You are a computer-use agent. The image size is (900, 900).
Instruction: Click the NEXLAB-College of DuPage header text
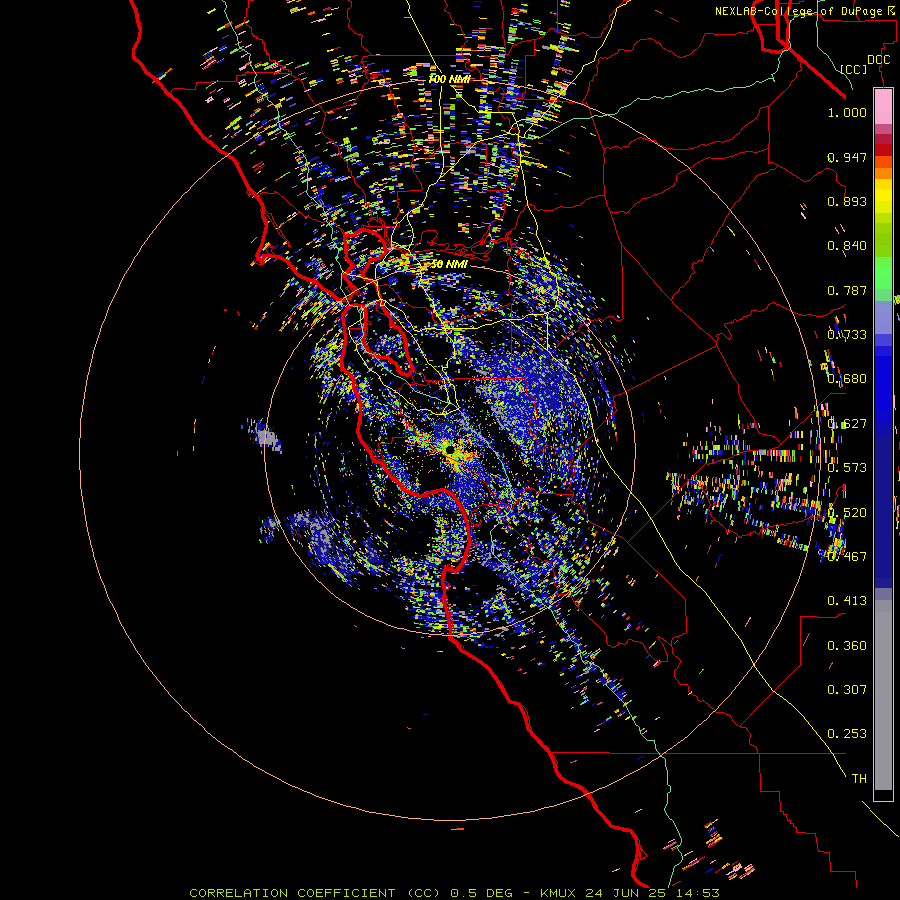pos(798,11)
